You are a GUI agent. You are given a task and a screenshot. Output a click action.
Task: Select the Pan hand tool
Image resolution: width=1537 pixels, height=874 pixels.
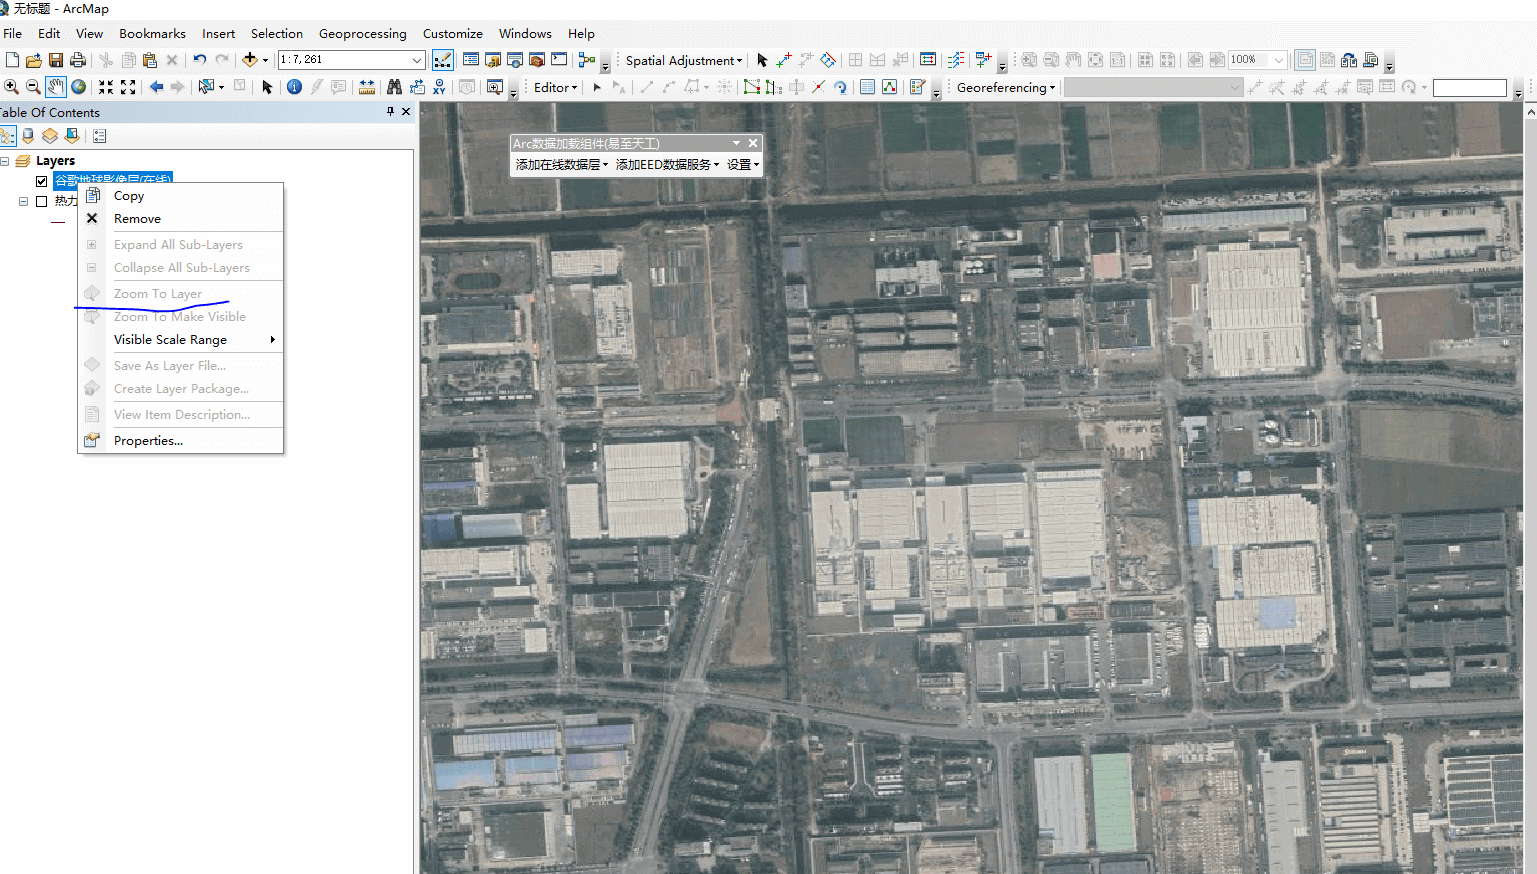click(56, 87)
